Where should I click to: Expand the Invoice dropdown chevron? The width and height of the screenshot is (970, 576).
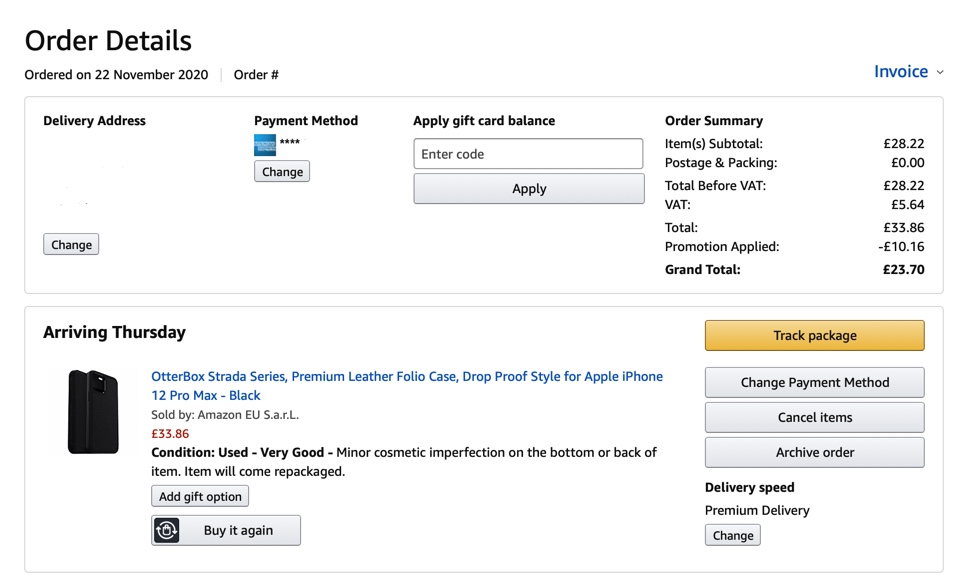940,73
